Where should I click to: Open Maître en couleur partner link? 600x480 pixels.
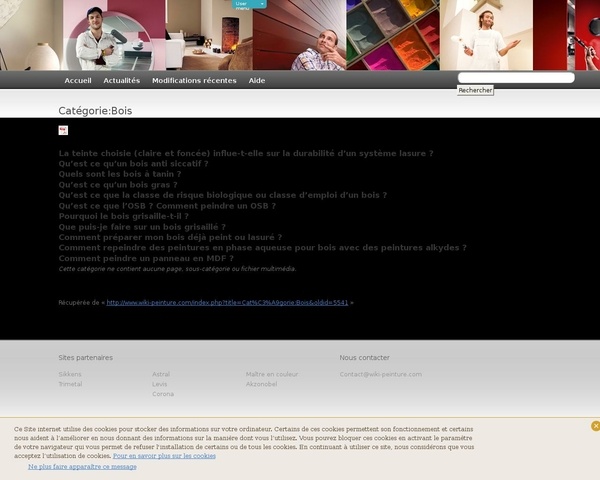point(272,374)
